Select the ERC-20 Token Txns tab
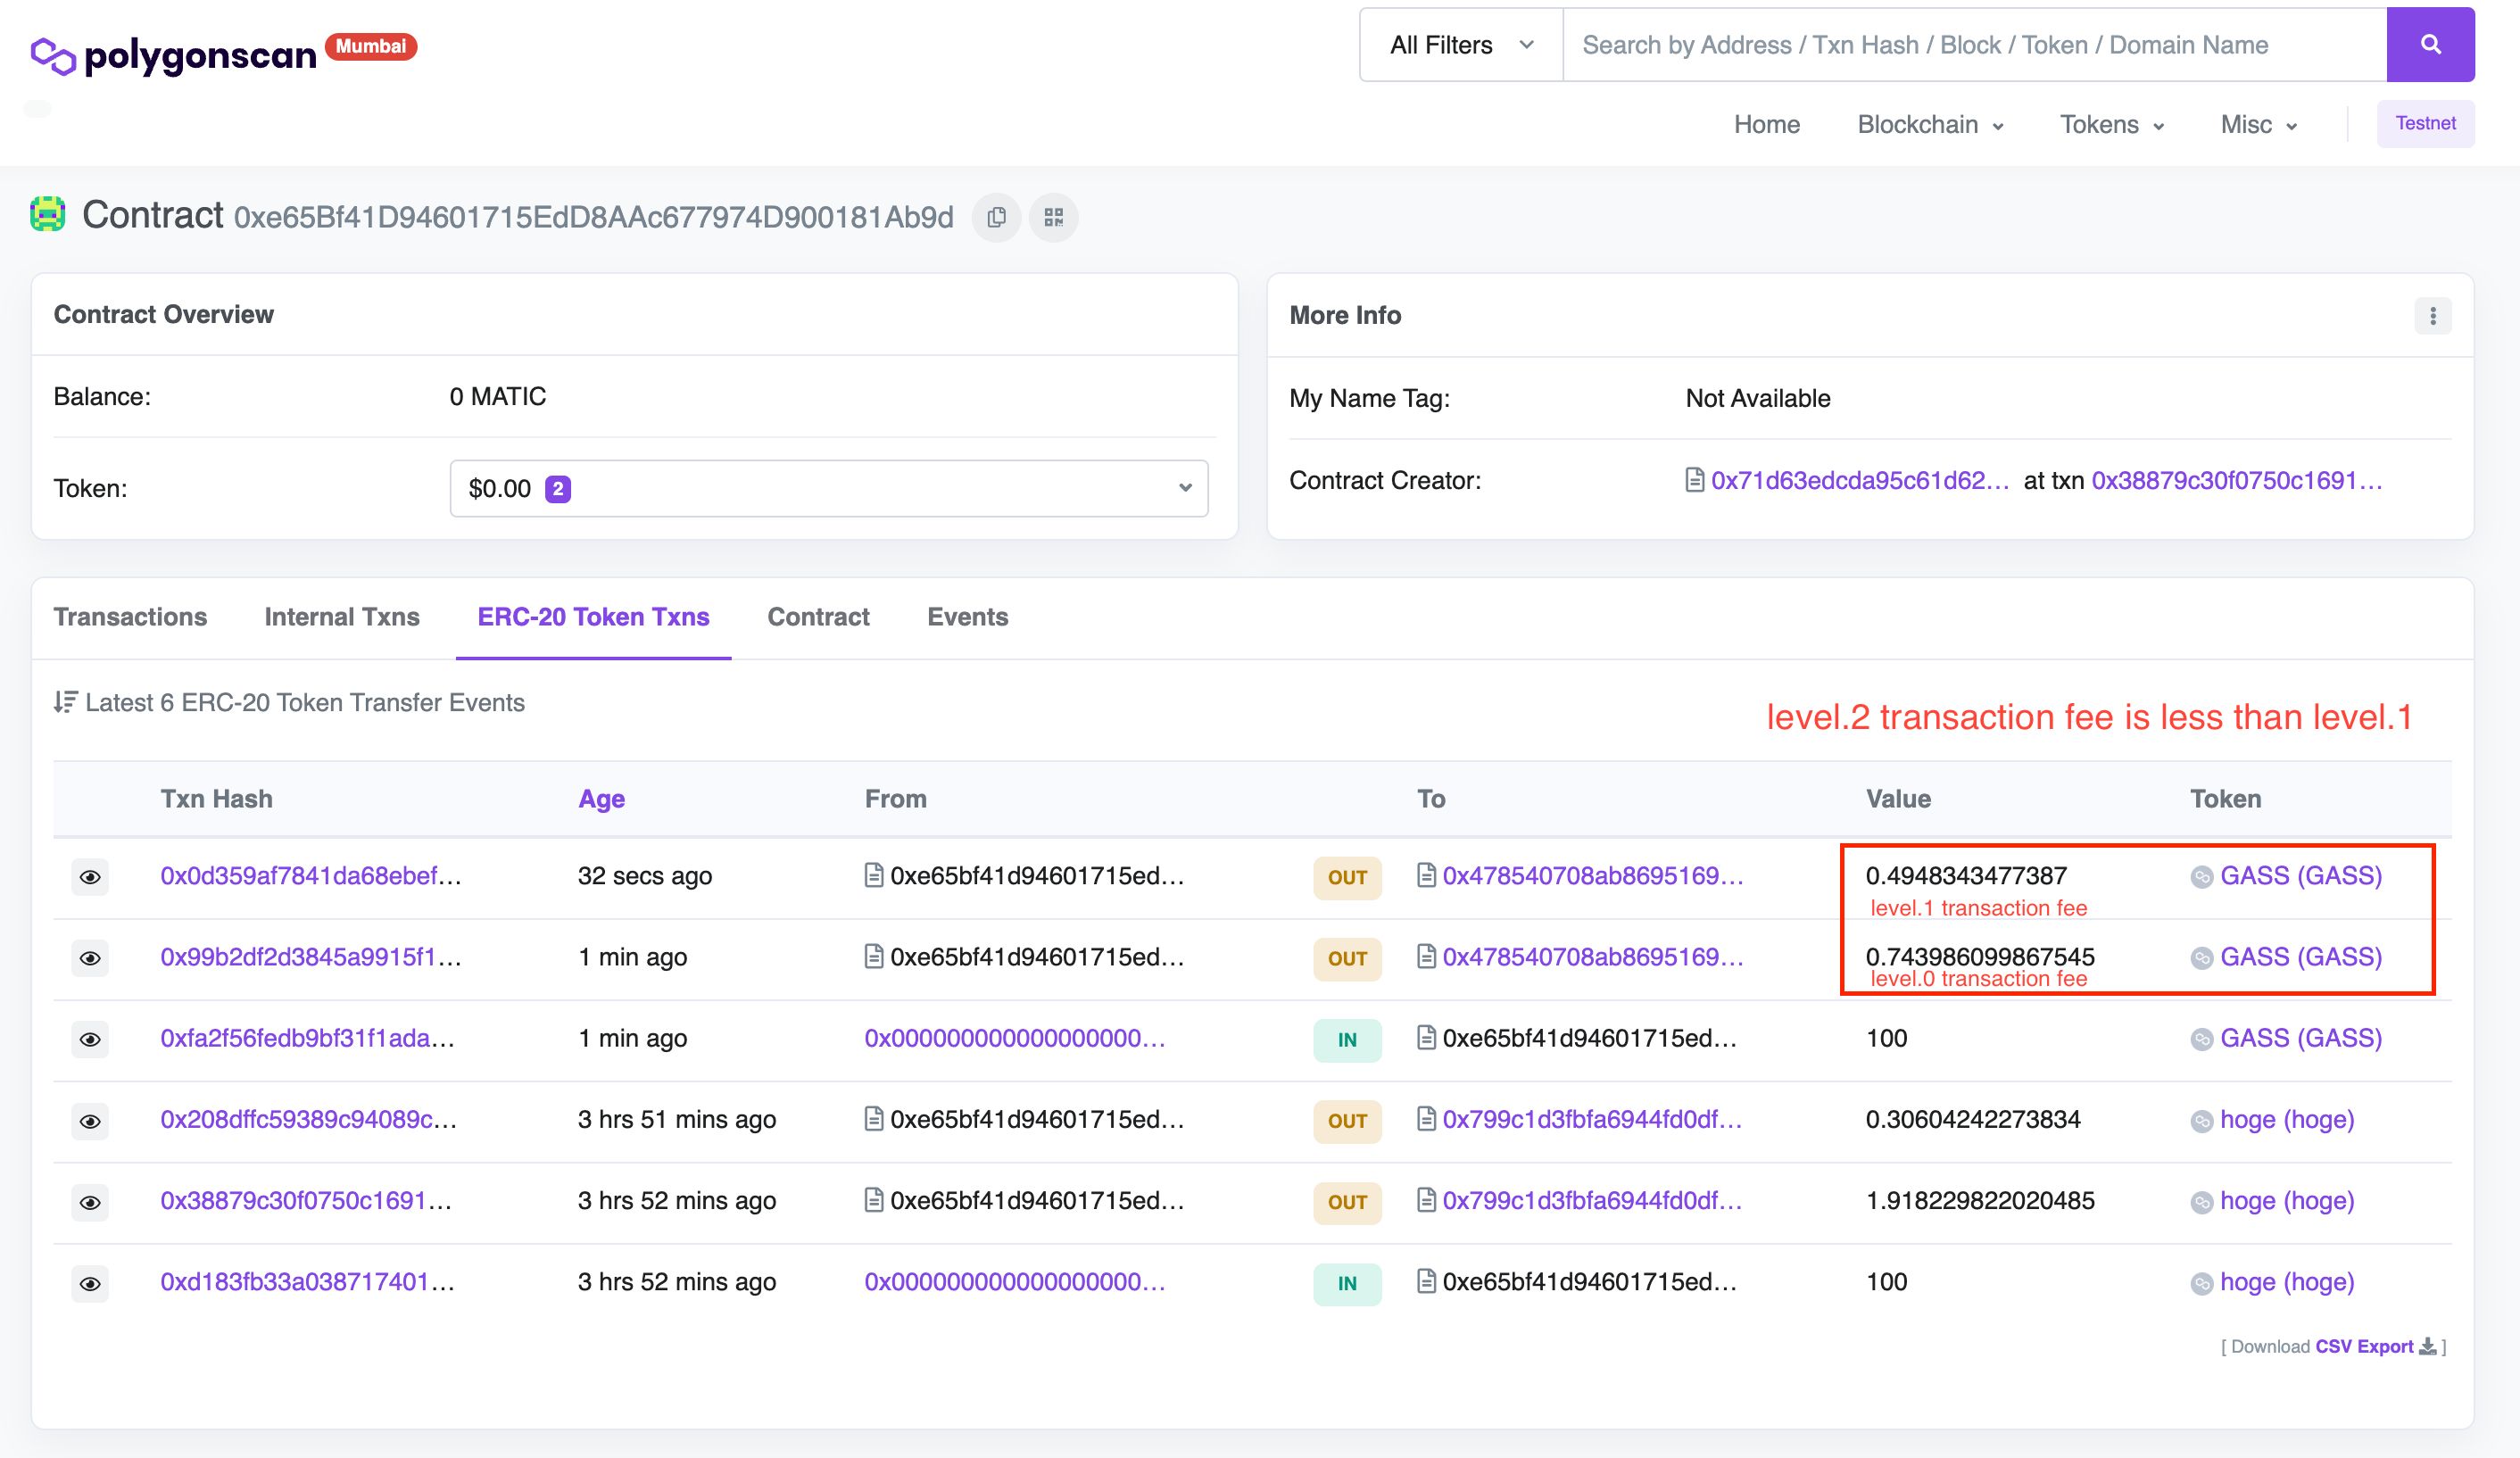This screenshot has width=2520, height=1458. point(593,617)
